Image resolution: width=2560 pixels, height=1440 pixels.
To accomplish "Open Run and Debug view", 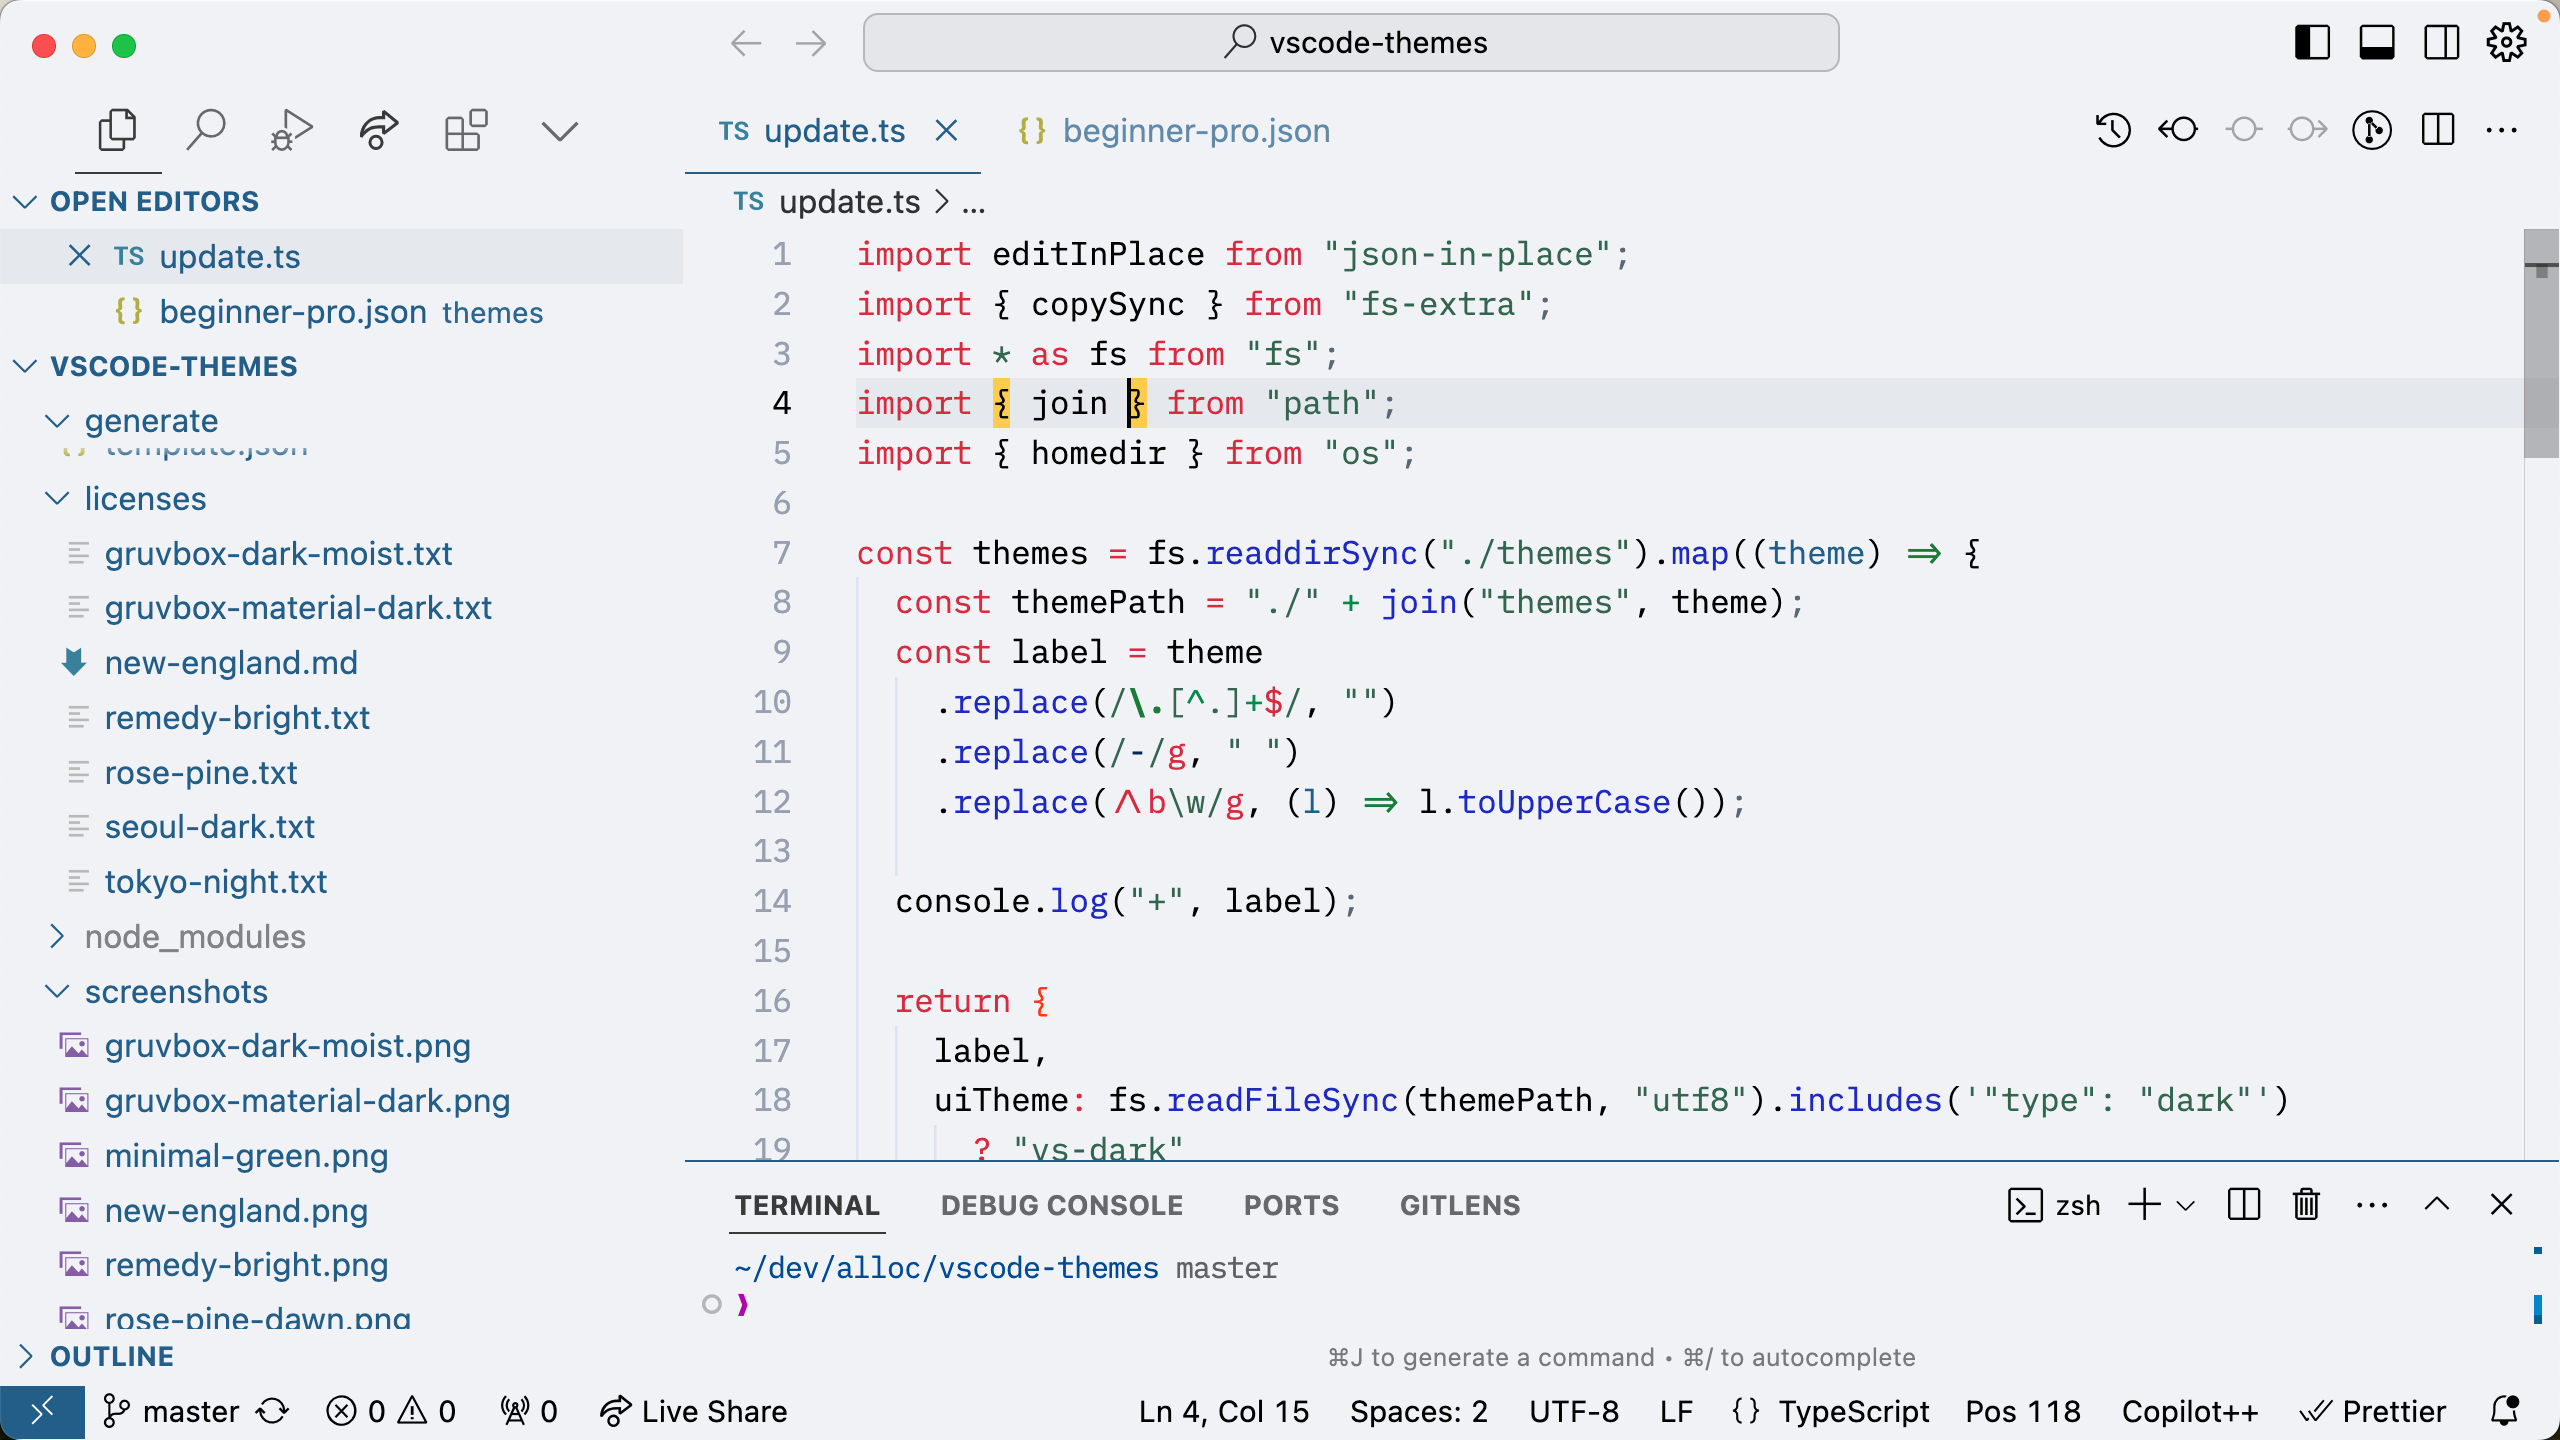I will (x=291, y=130).
